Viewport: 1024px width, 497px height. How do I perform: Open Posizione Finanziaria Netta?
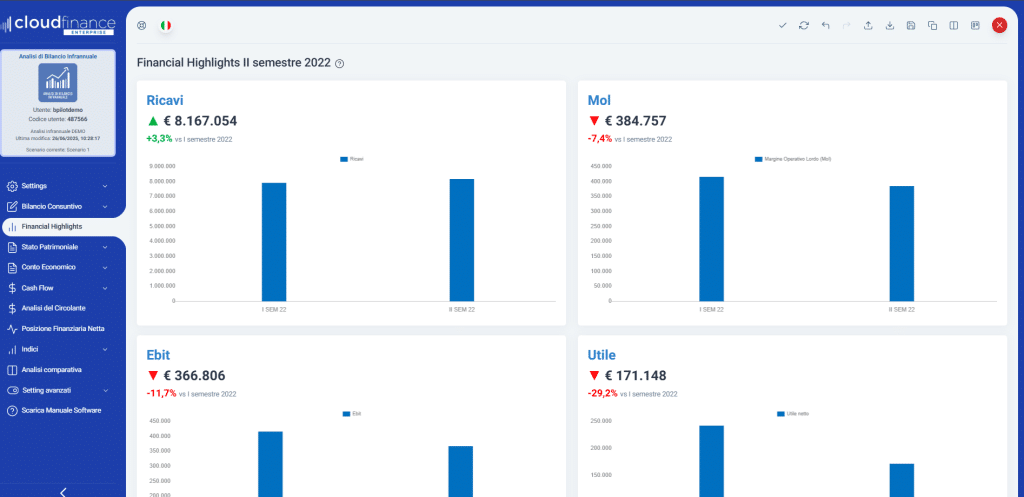coord(63,329)
